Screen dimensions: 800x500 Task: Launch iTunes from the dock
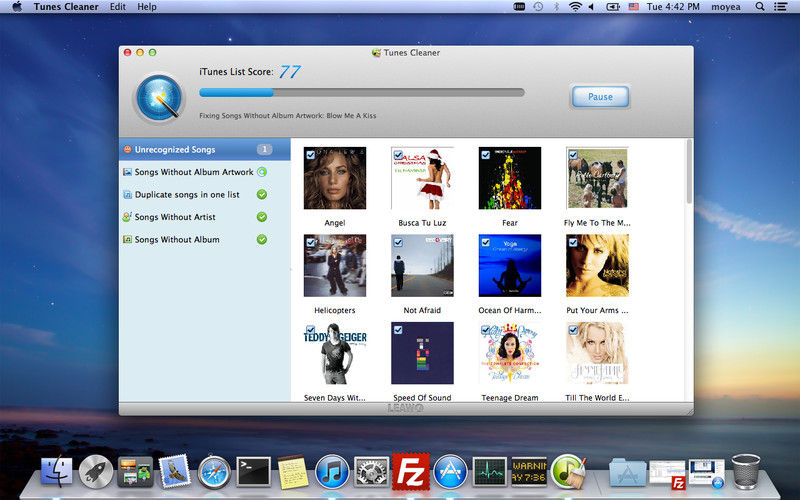click(332, 472)
